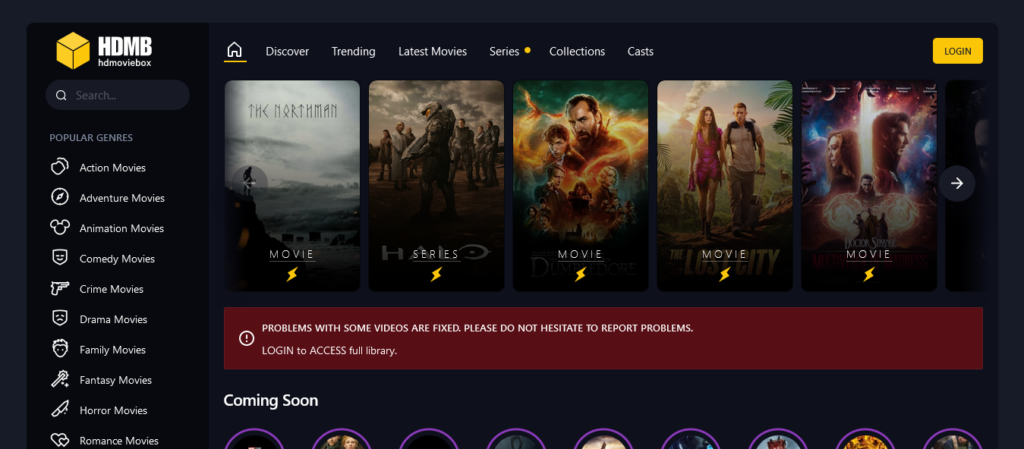Select the Action Movies genre link
The image size is (1024, 449).
(x=112, y=168)
